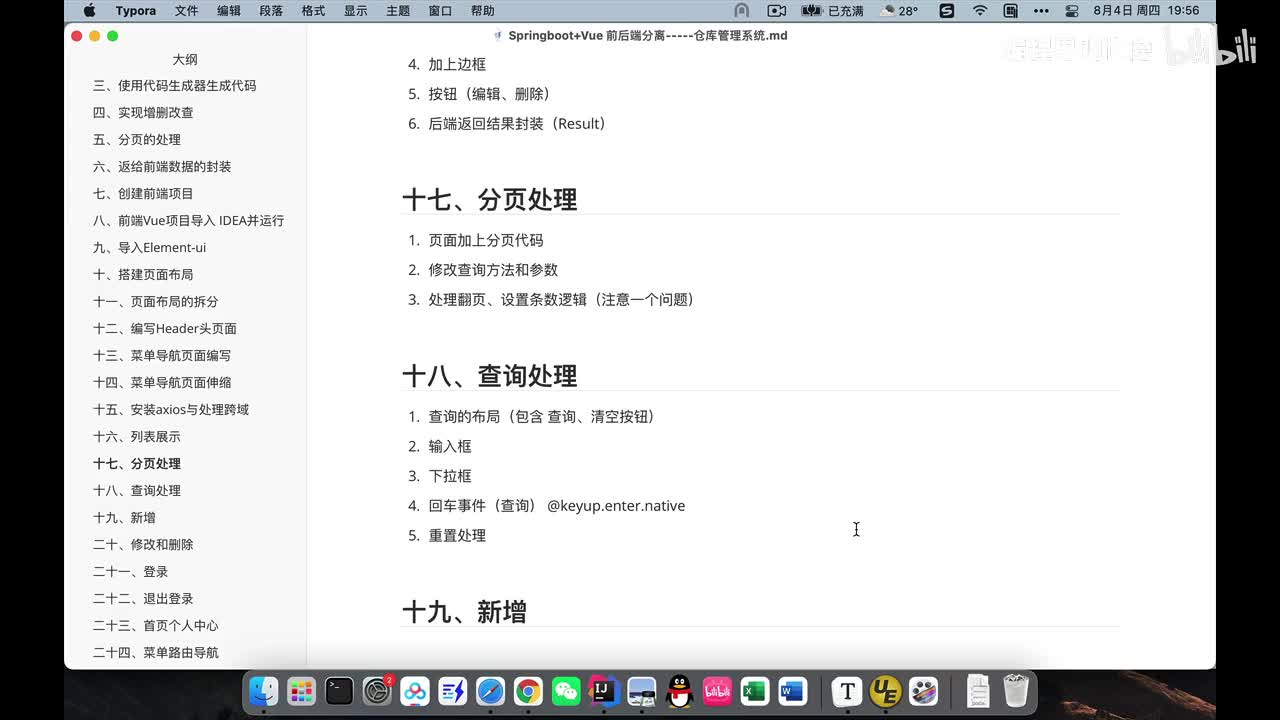Viewport: 1280px width, 720px height.
Task: Click outline item 十一、页面布局的拆分
Action: pos(156,302)
